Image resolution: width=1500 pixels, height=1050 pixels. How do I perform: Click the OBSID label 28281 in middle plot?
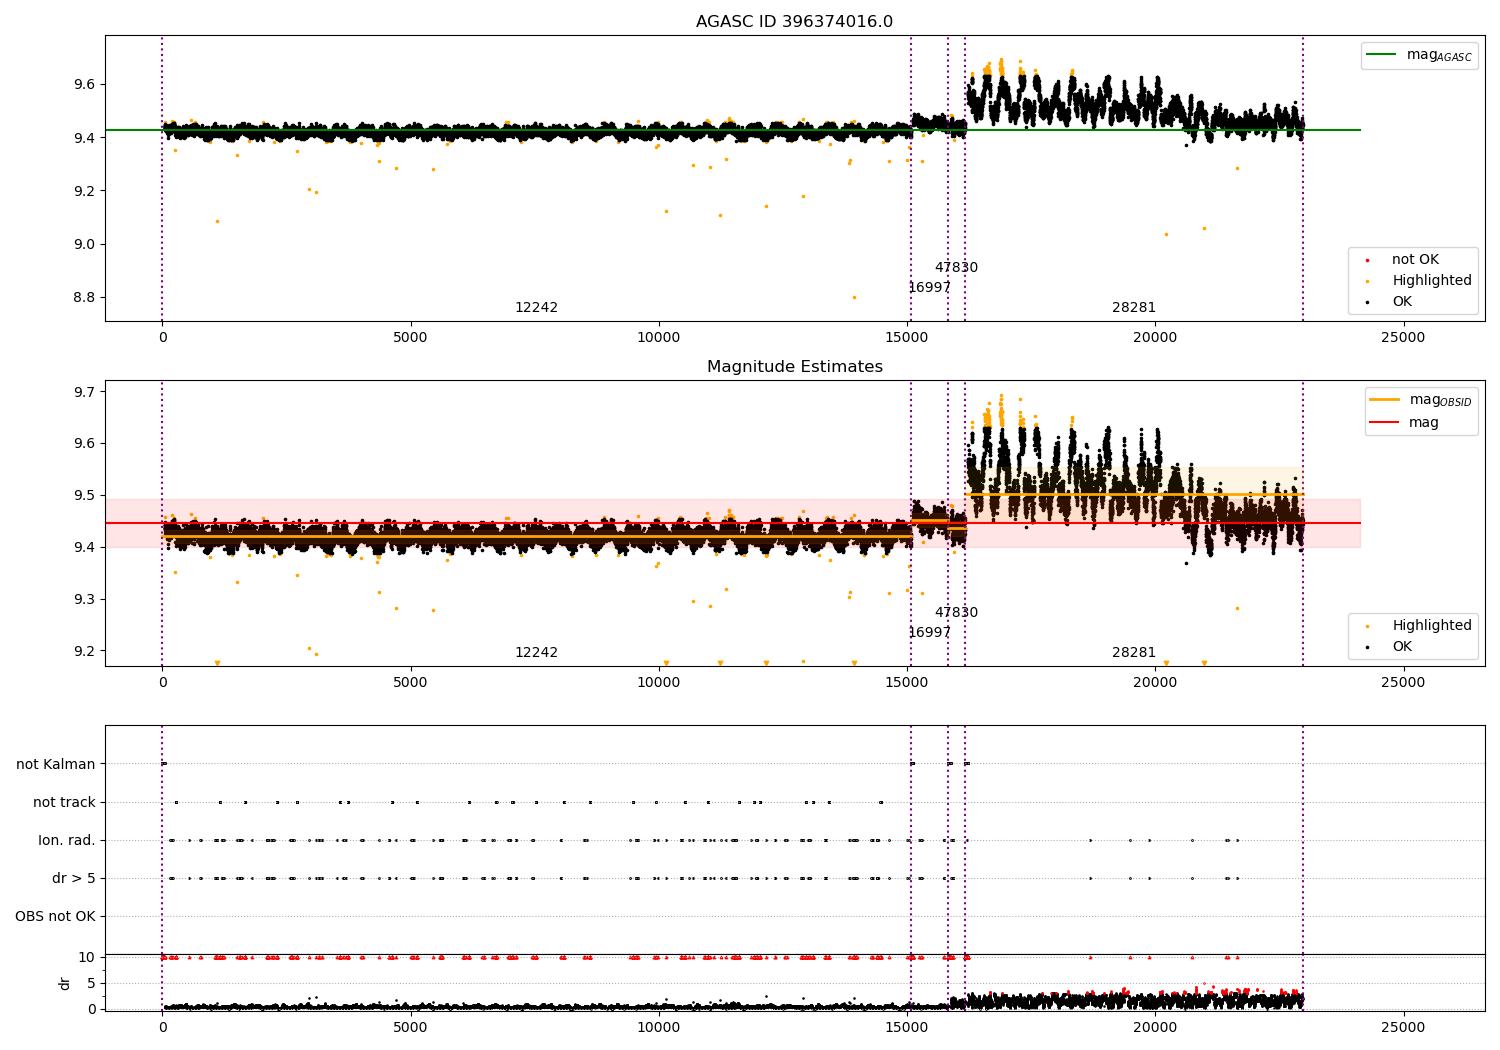click(x=1134, y=653)
